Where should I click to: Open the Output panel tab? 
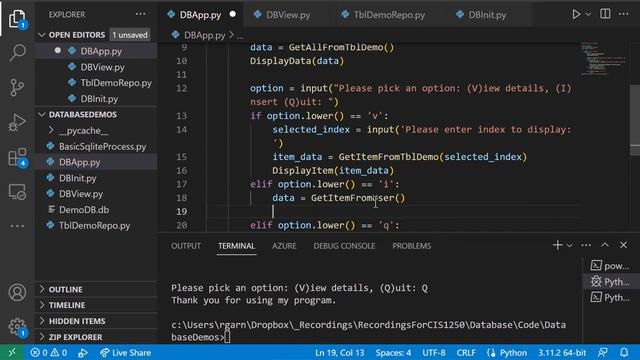(x=186, y=246)
